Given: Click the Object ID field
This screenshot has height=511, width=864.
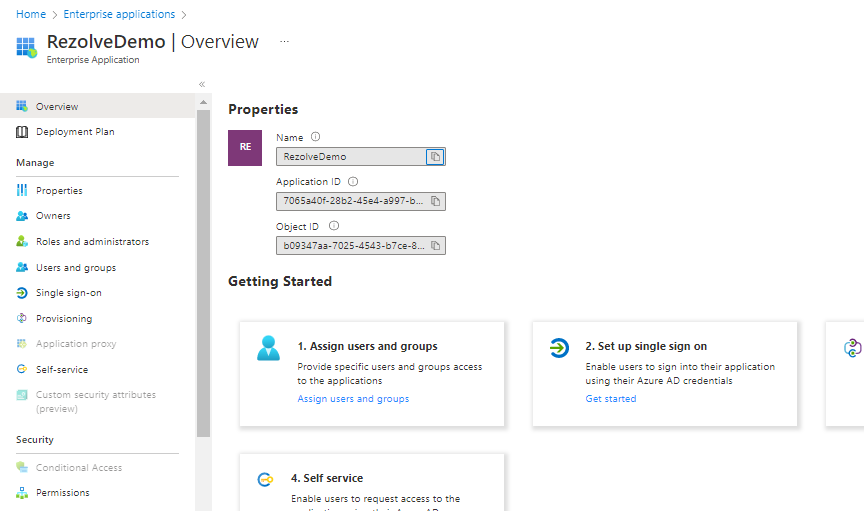Looking at the screenshot, I should 361,245.
